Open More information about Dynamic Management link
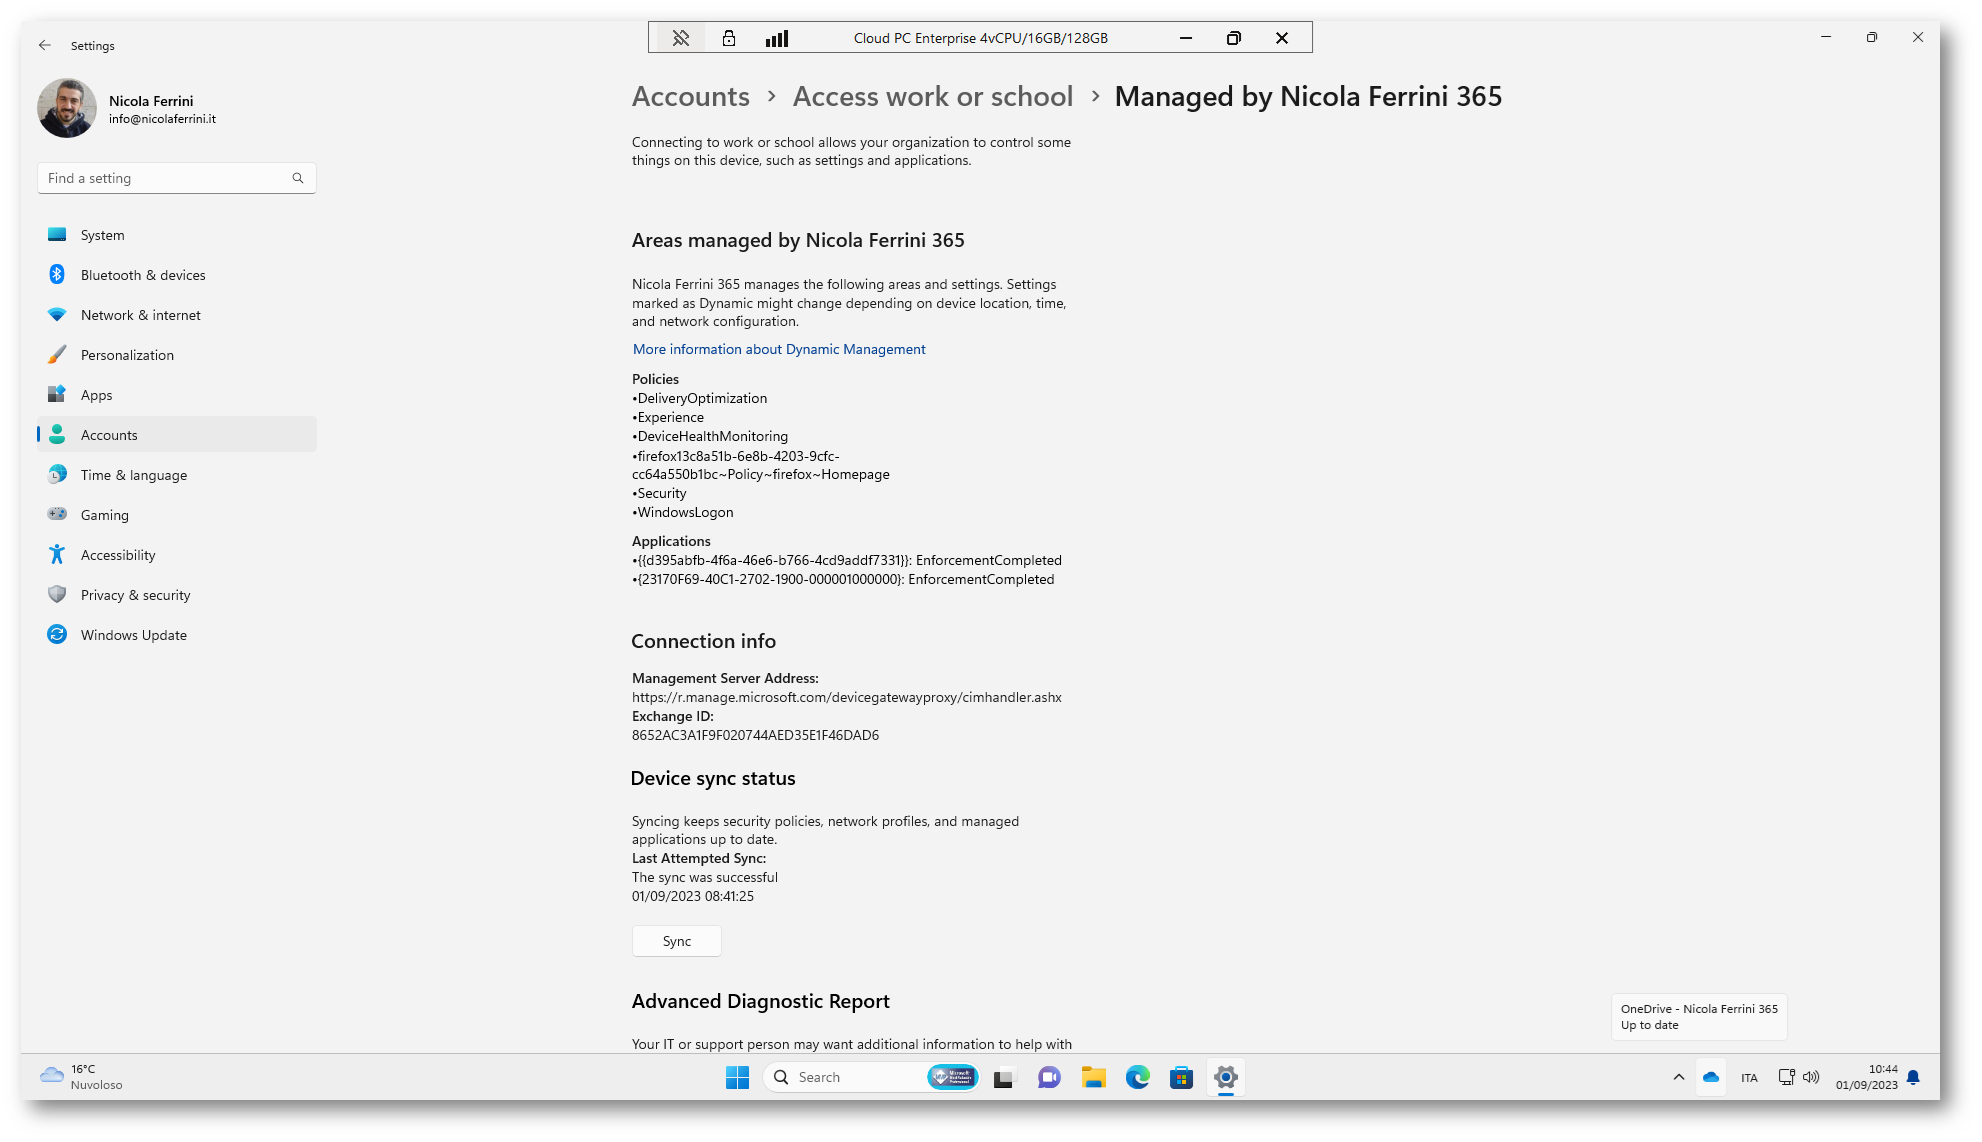 click(779, 349)
